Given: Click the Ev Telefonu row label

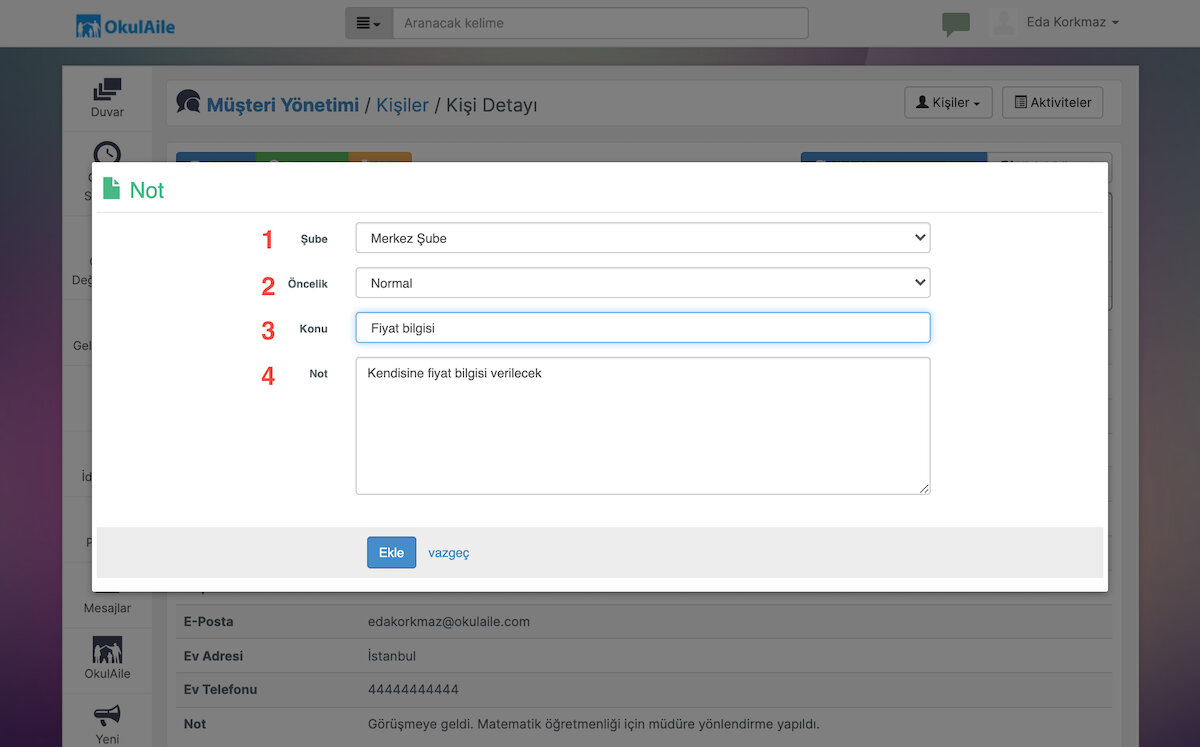Looking at the screenshot, I should (x=221, y=690).
